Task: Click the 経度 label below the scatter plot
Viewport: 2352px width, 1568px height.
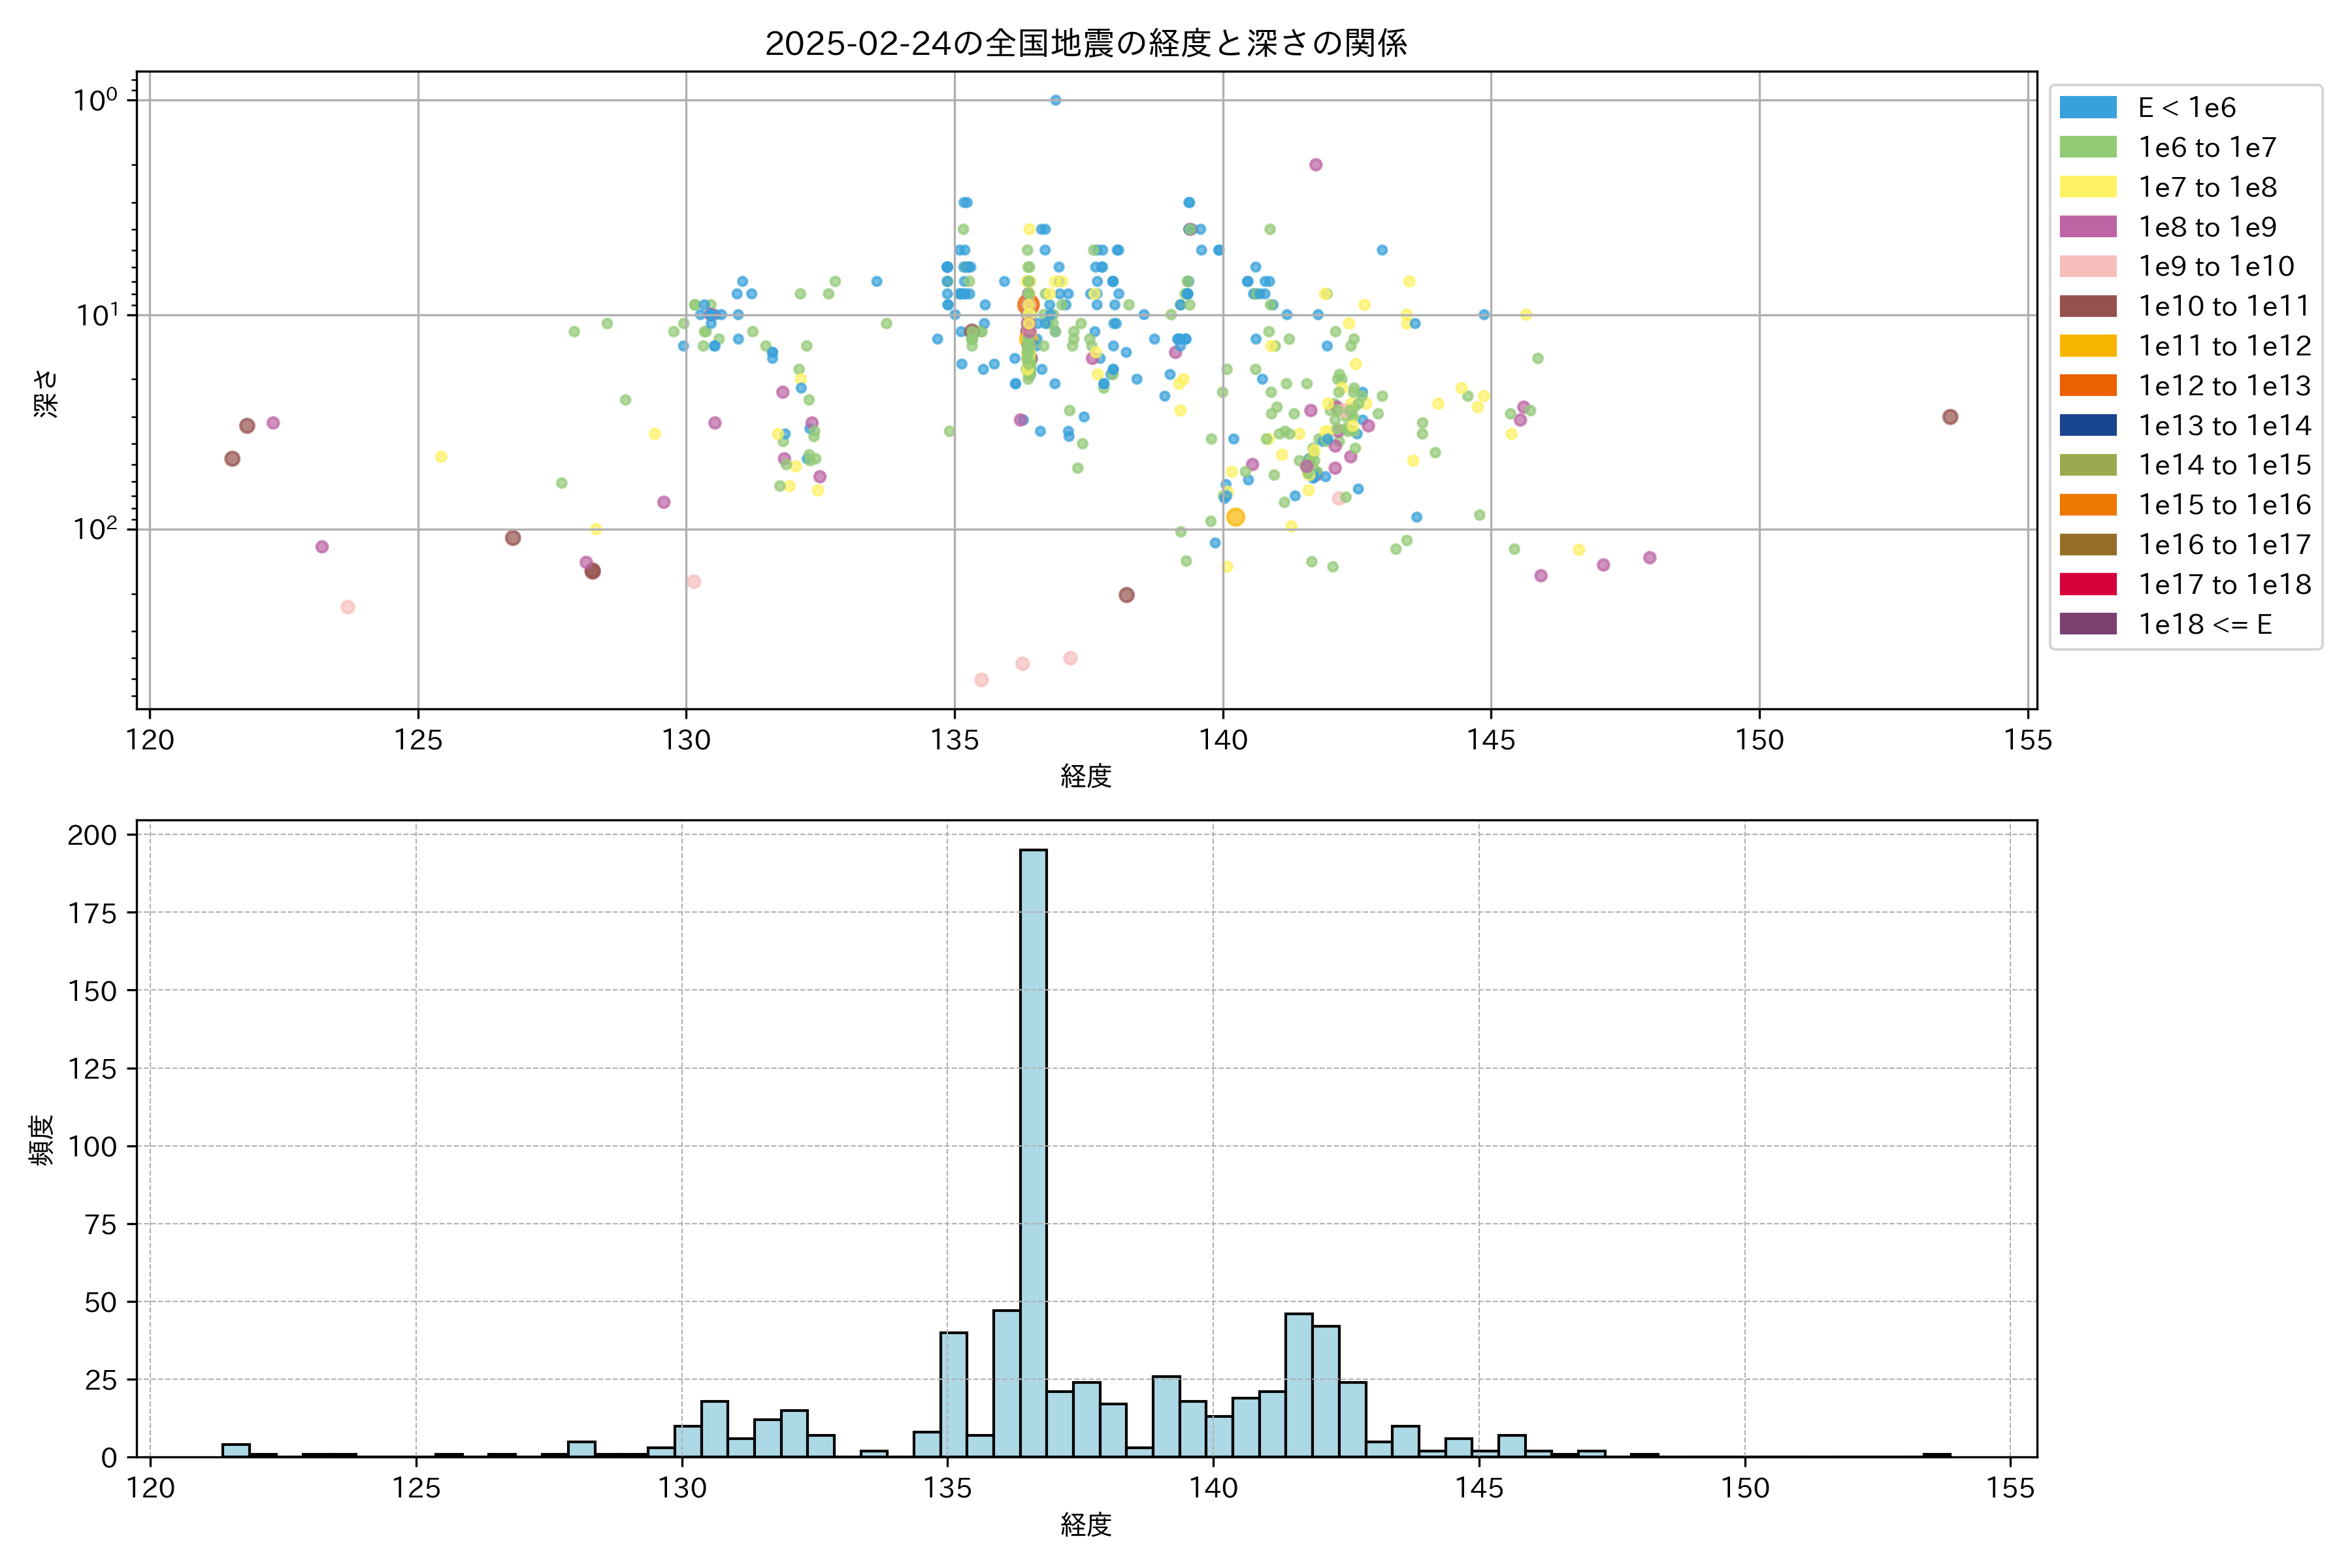Action: 1086,776
